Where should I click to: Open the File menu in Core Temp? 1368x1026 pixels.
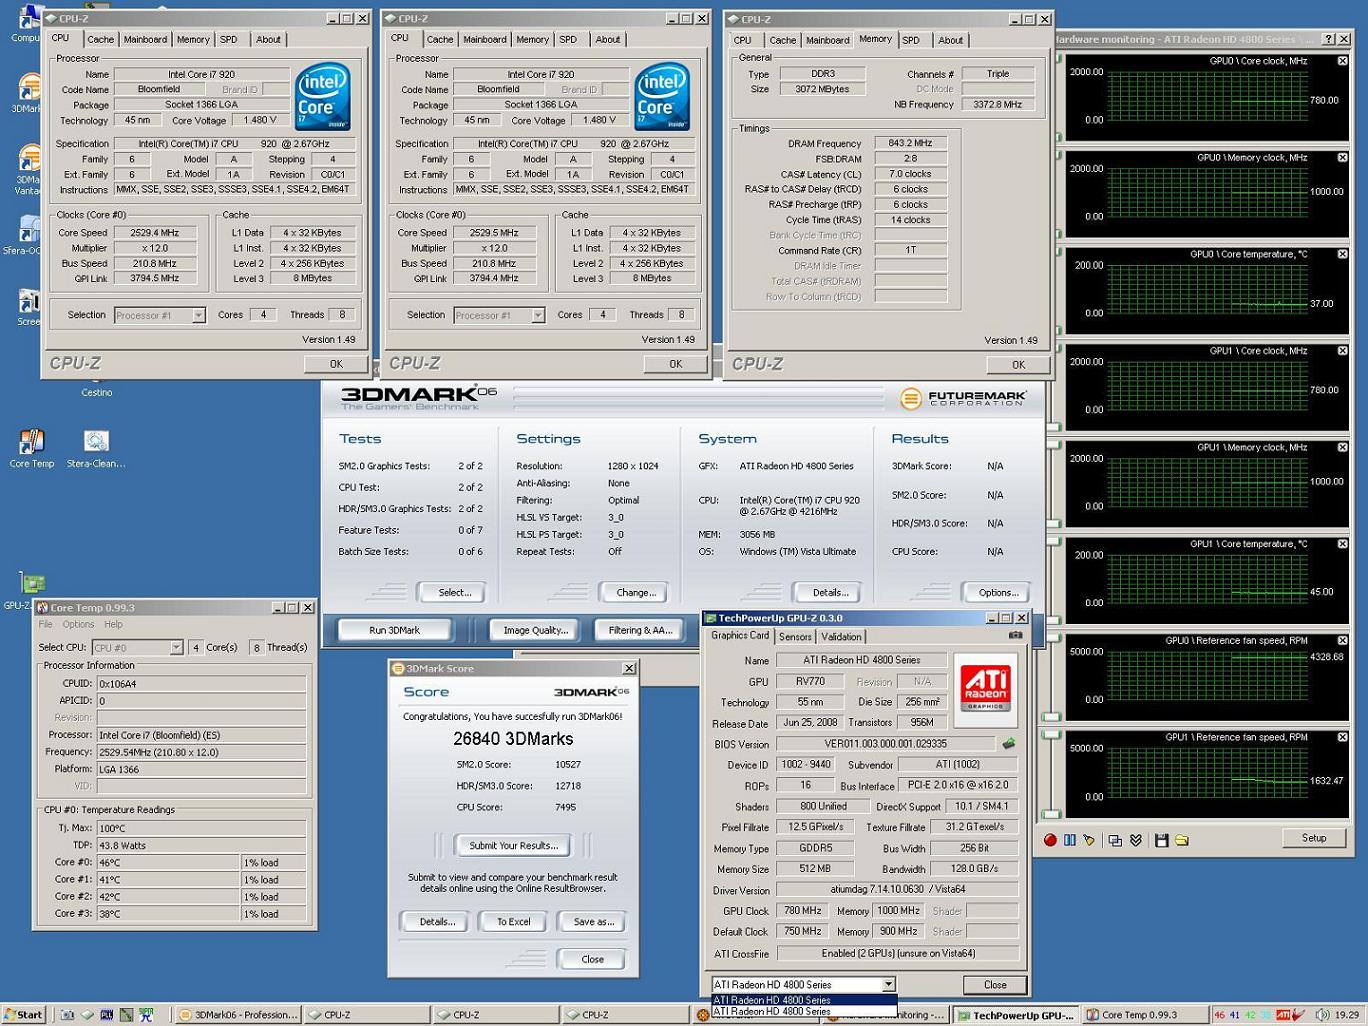pos(46,624)
